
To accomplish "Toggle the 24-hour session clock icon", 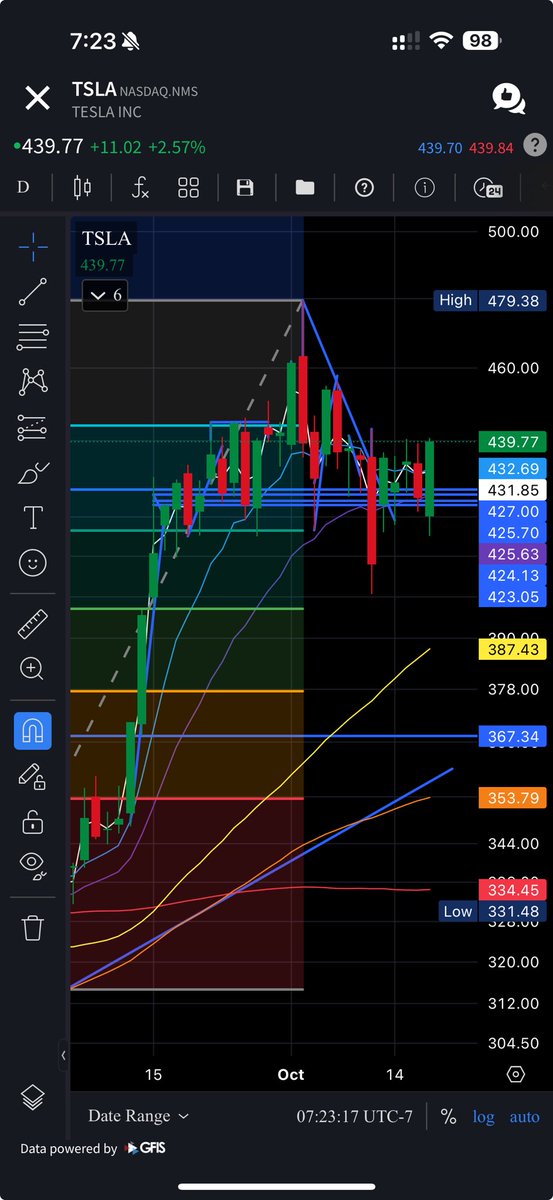I will pos(487,187).
